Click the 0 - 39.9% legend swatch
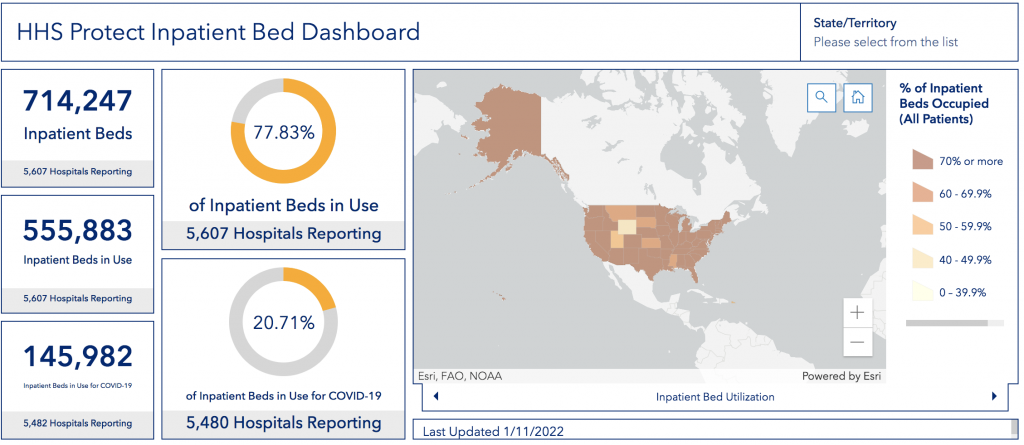The height and width of the screenshot is (445, 1024). [921, 293]
